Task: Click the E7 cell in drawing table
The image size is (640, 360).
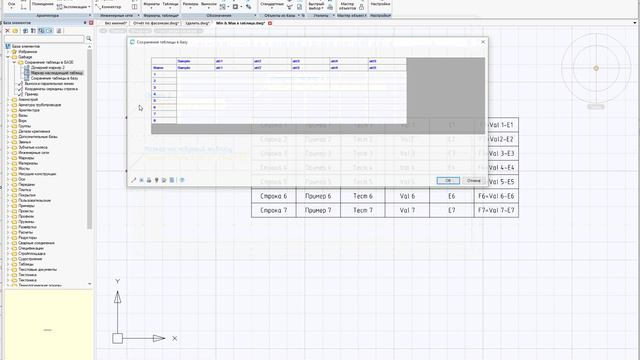Action: point(451,210)
